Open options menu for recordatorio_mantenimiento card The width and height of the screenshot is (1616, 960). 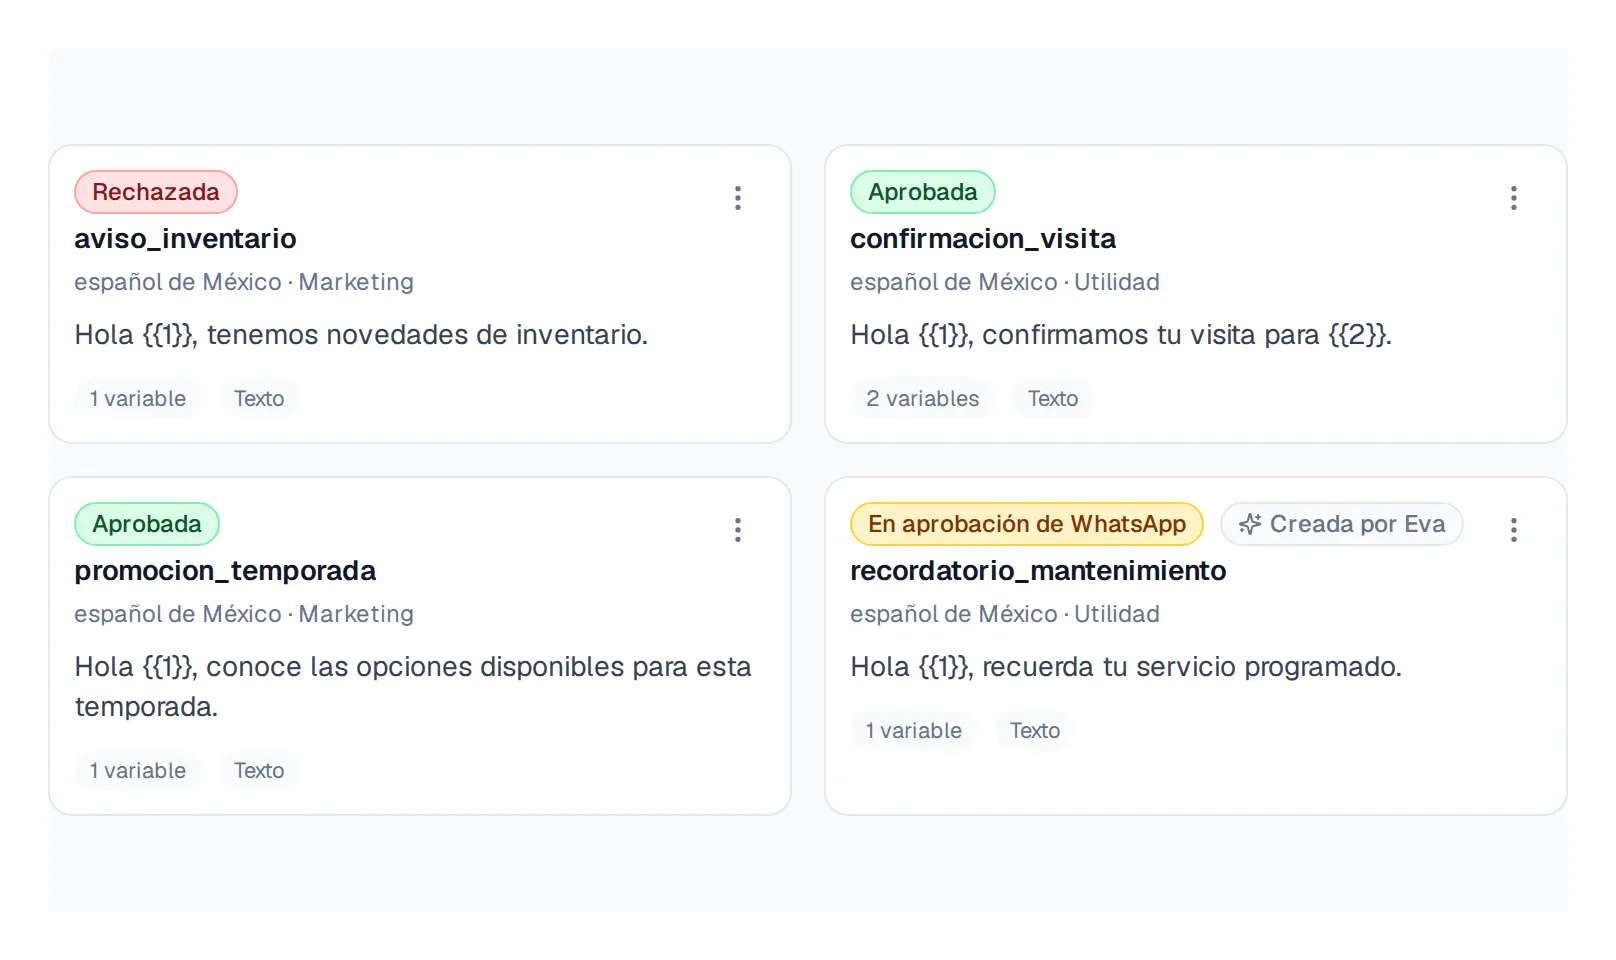click(1514, 530)
